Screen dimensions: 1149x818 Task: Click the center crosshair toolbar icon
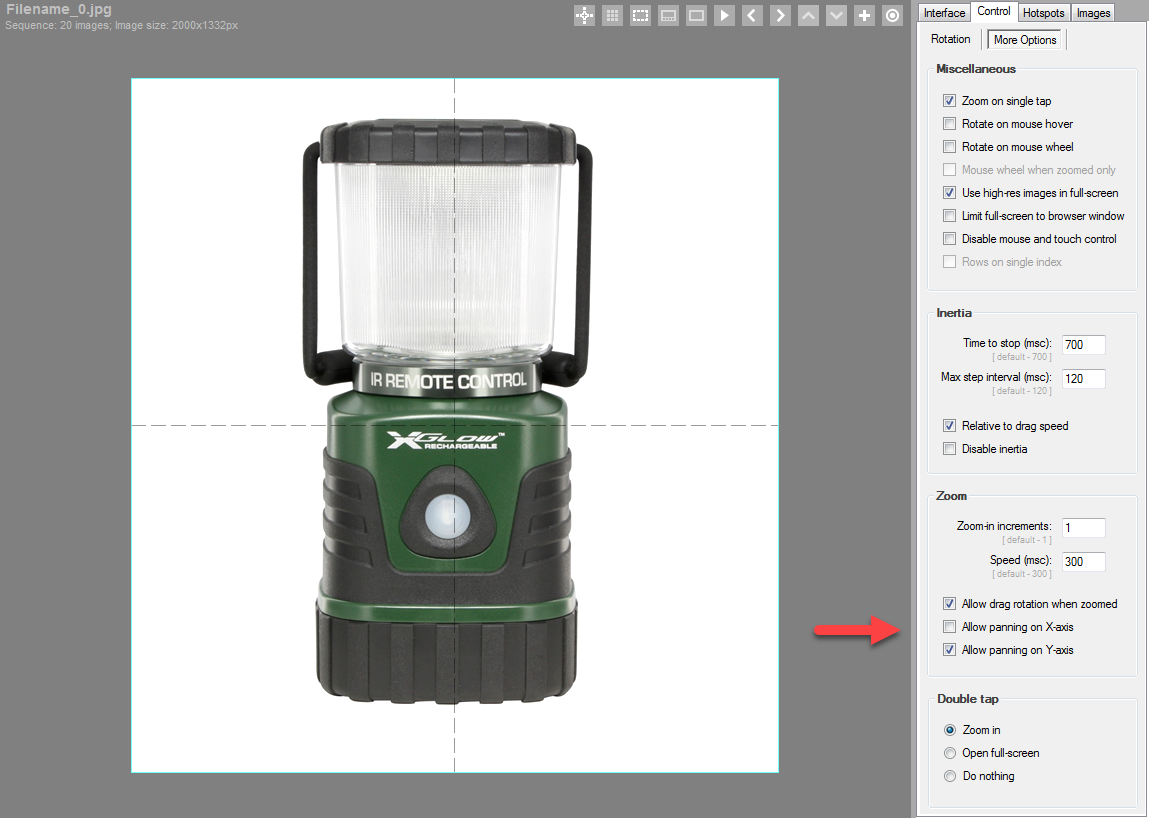584,15
